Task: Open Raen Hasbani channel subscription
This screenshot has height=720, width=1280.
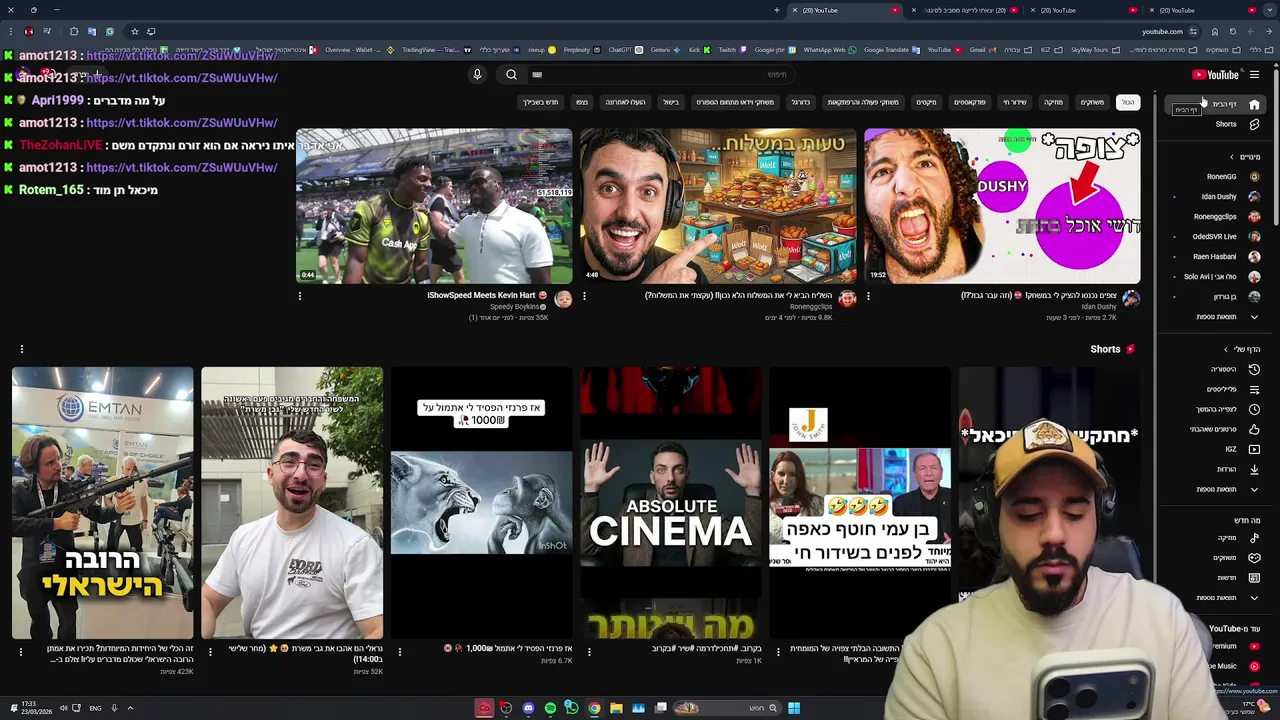Action: click(x=1215, y=257)
